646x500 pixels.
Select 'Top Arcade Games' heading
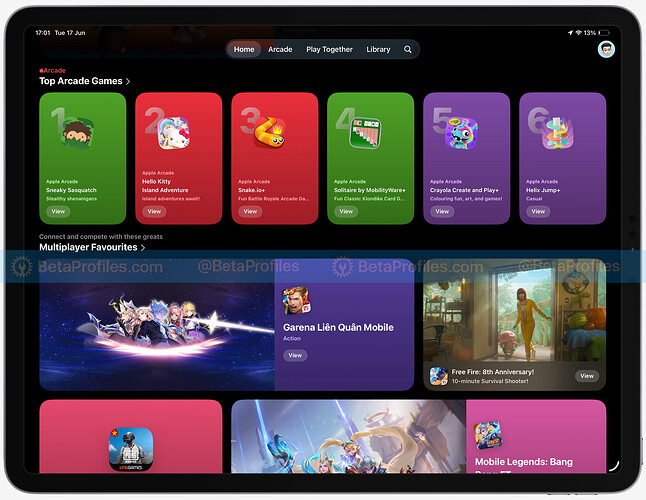click(x=81, y=81)
